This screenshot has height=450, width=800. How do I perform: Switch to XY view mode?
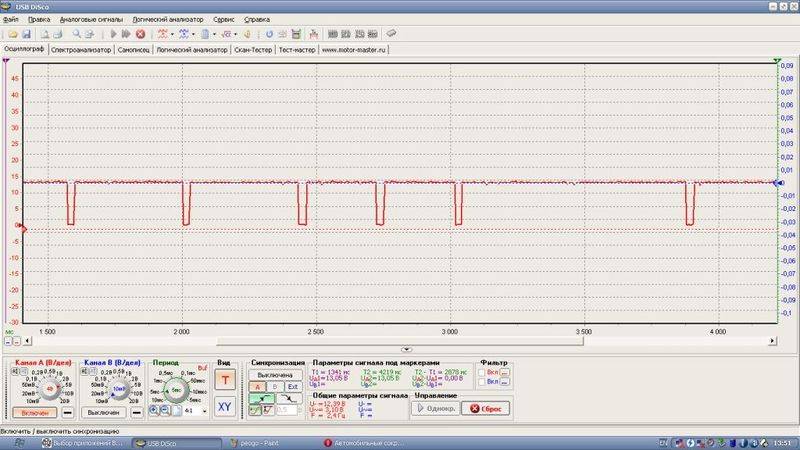click(225, 406)
